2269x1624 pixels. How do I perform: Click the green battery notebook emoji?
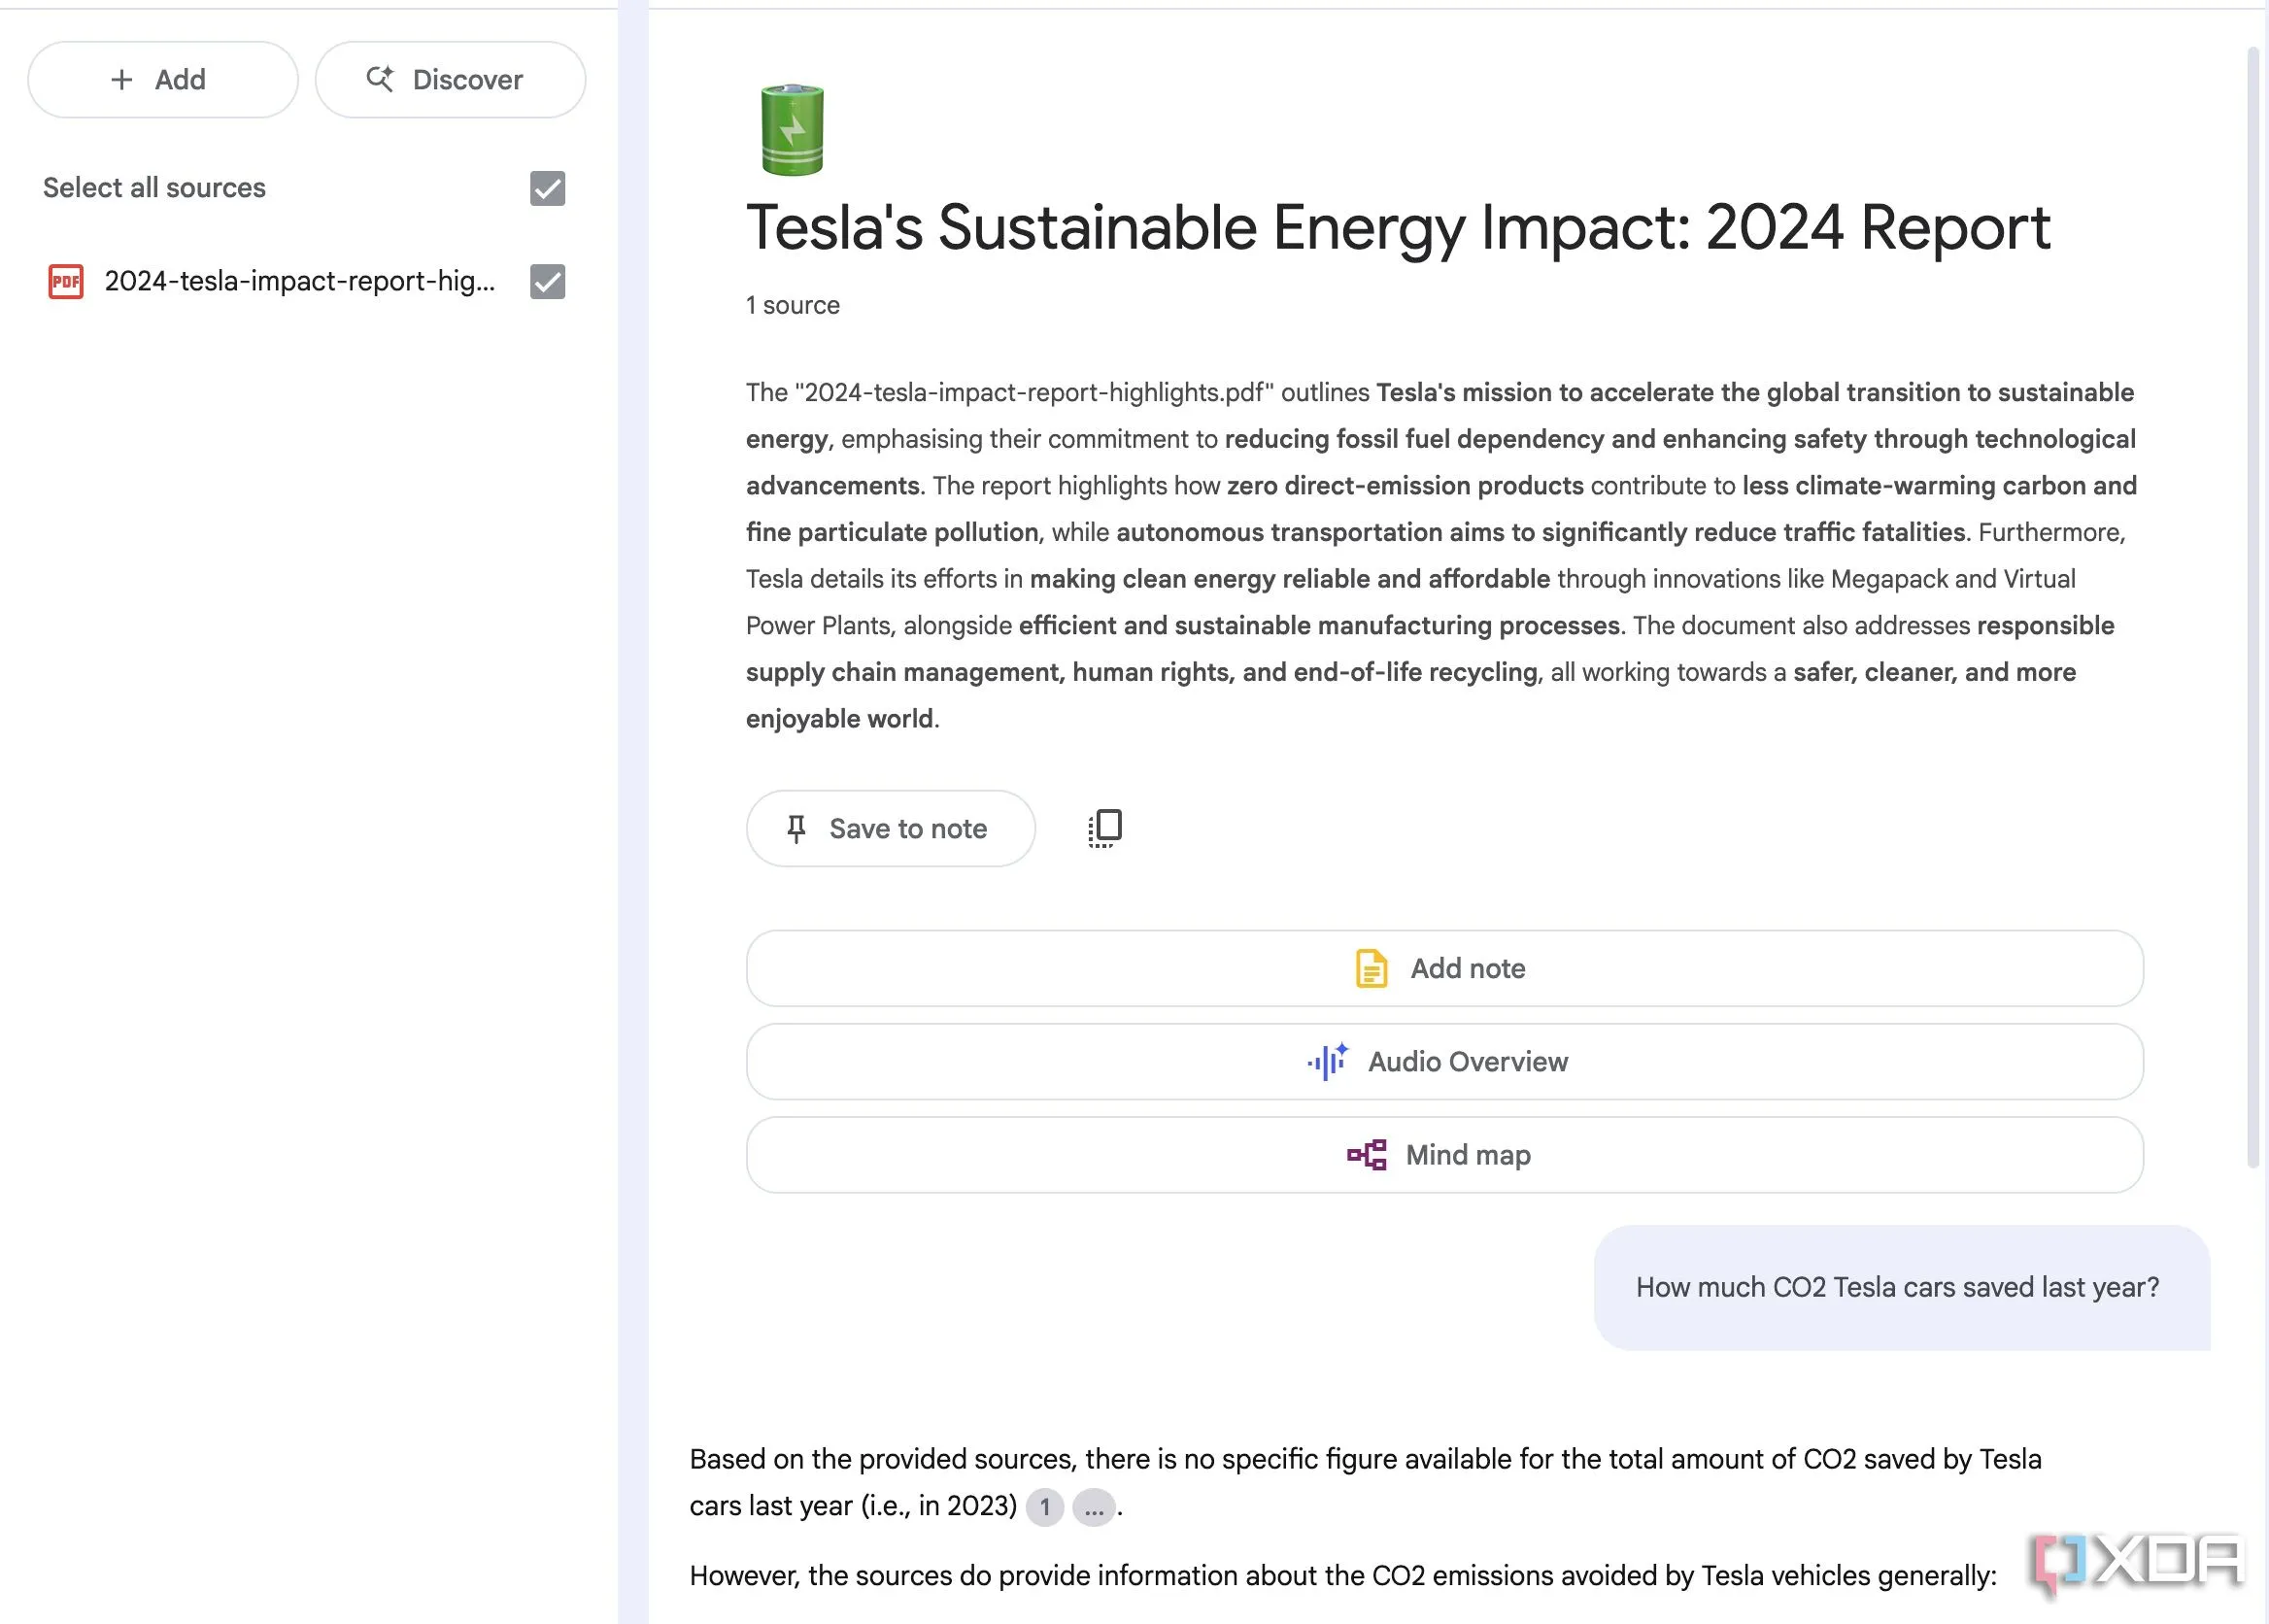click(x=792, y=130)
